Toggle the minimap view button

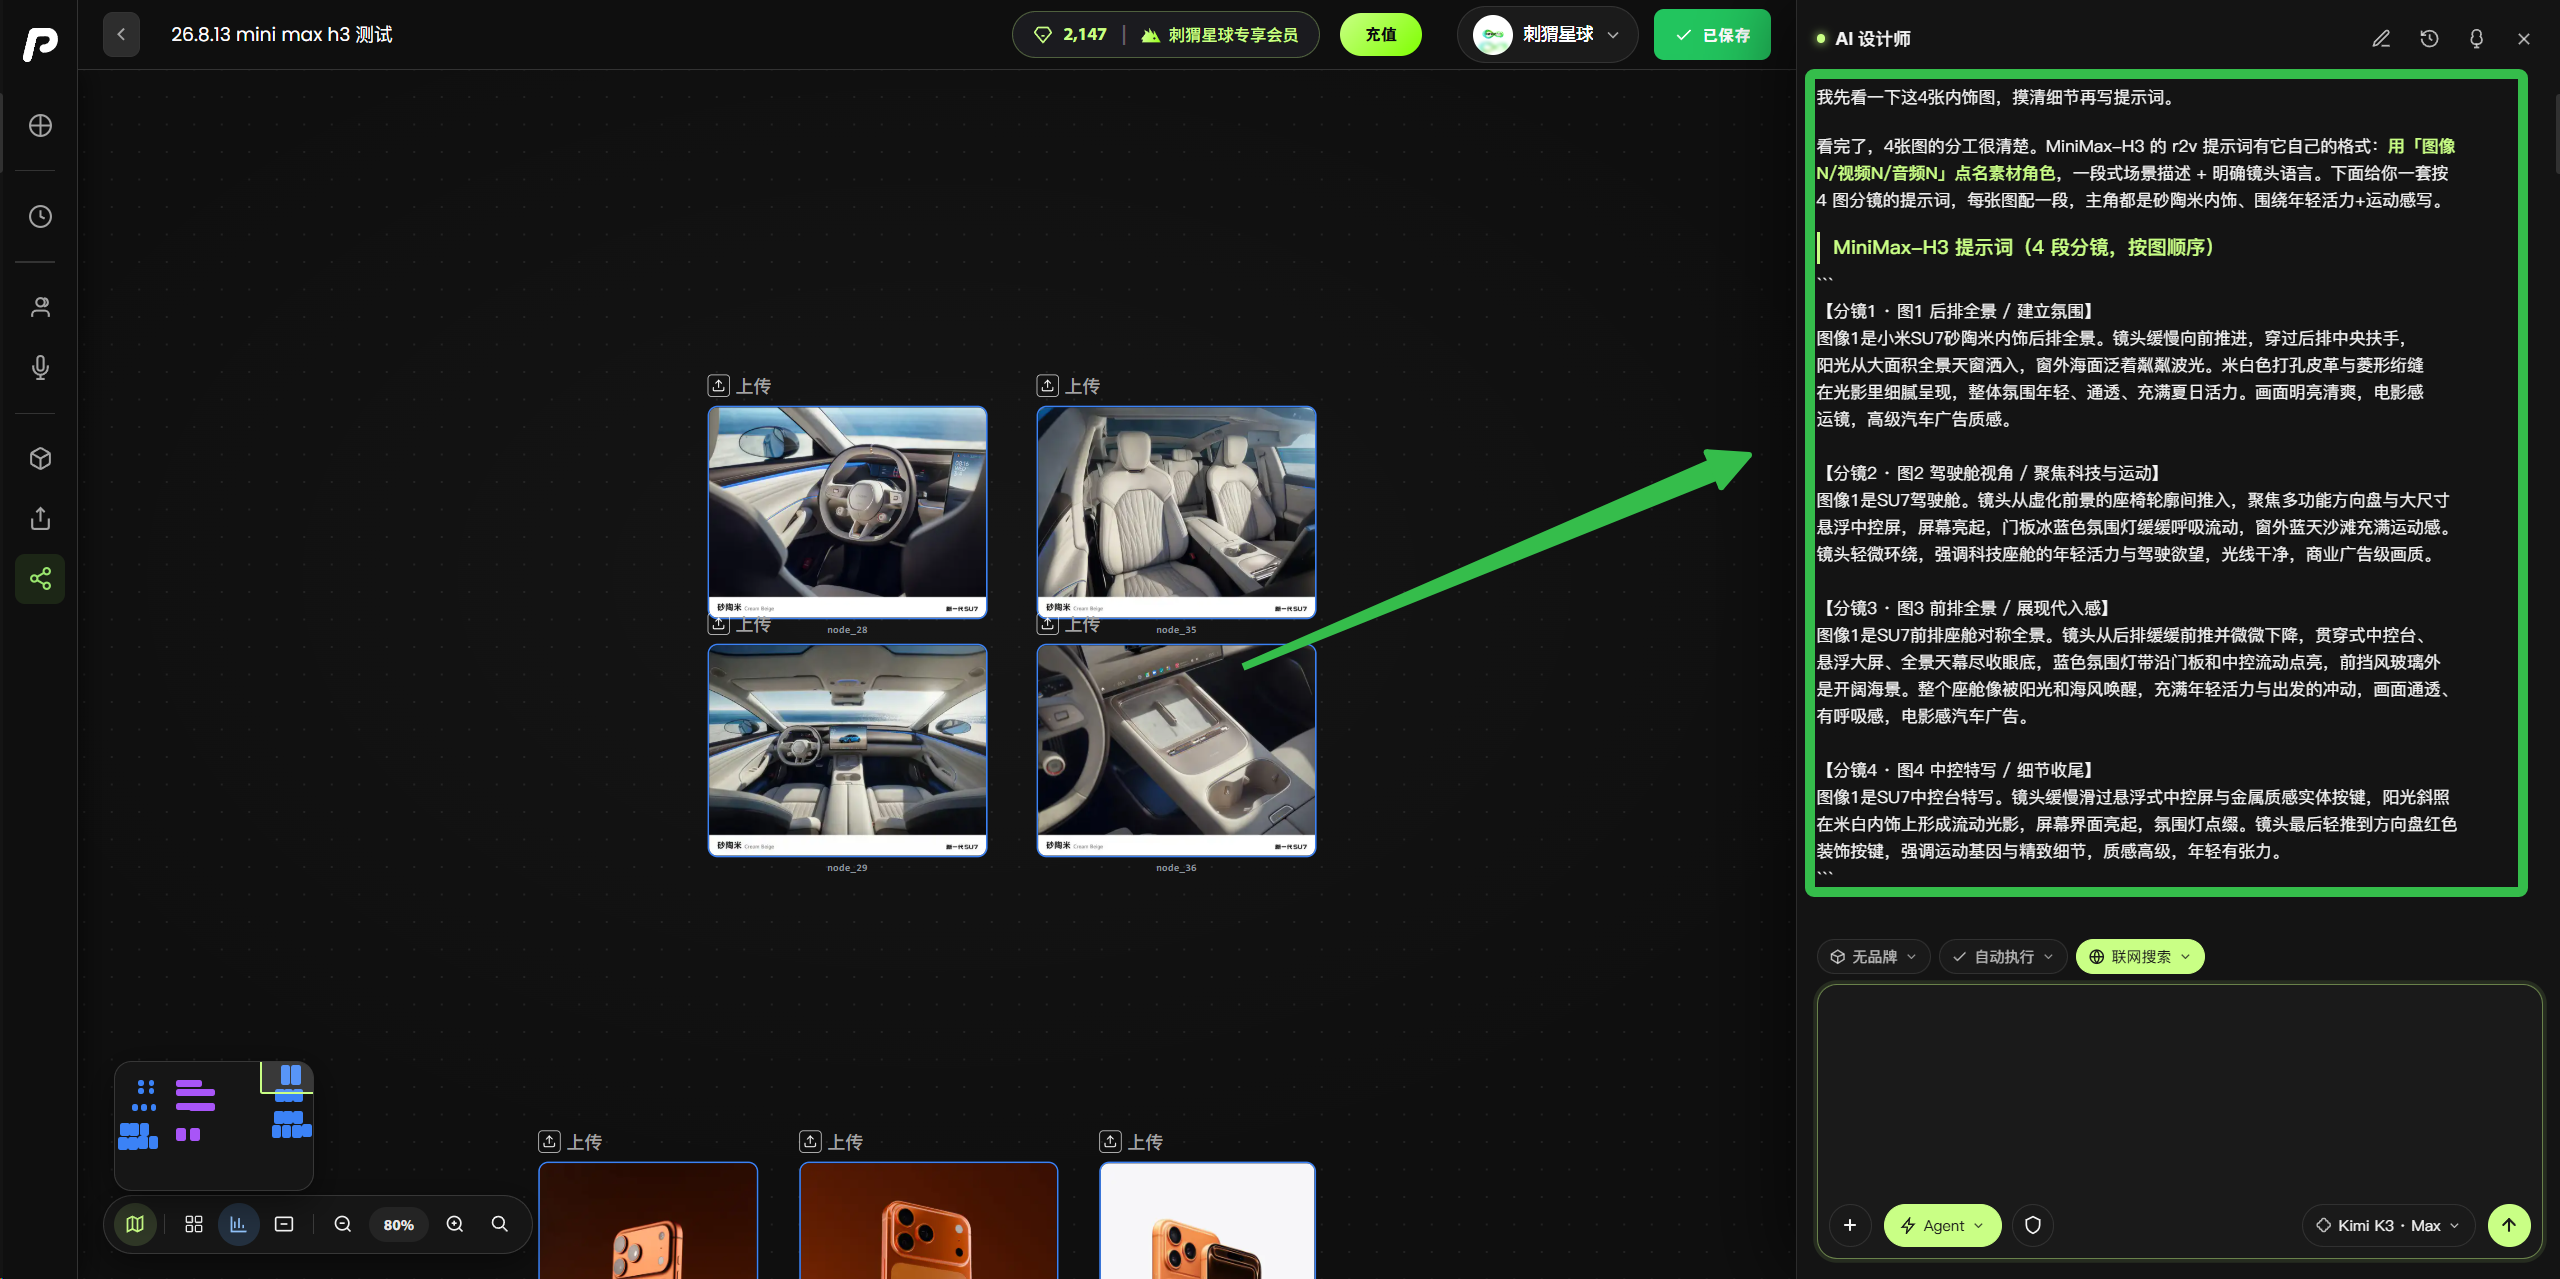(x=135, y=1224)
